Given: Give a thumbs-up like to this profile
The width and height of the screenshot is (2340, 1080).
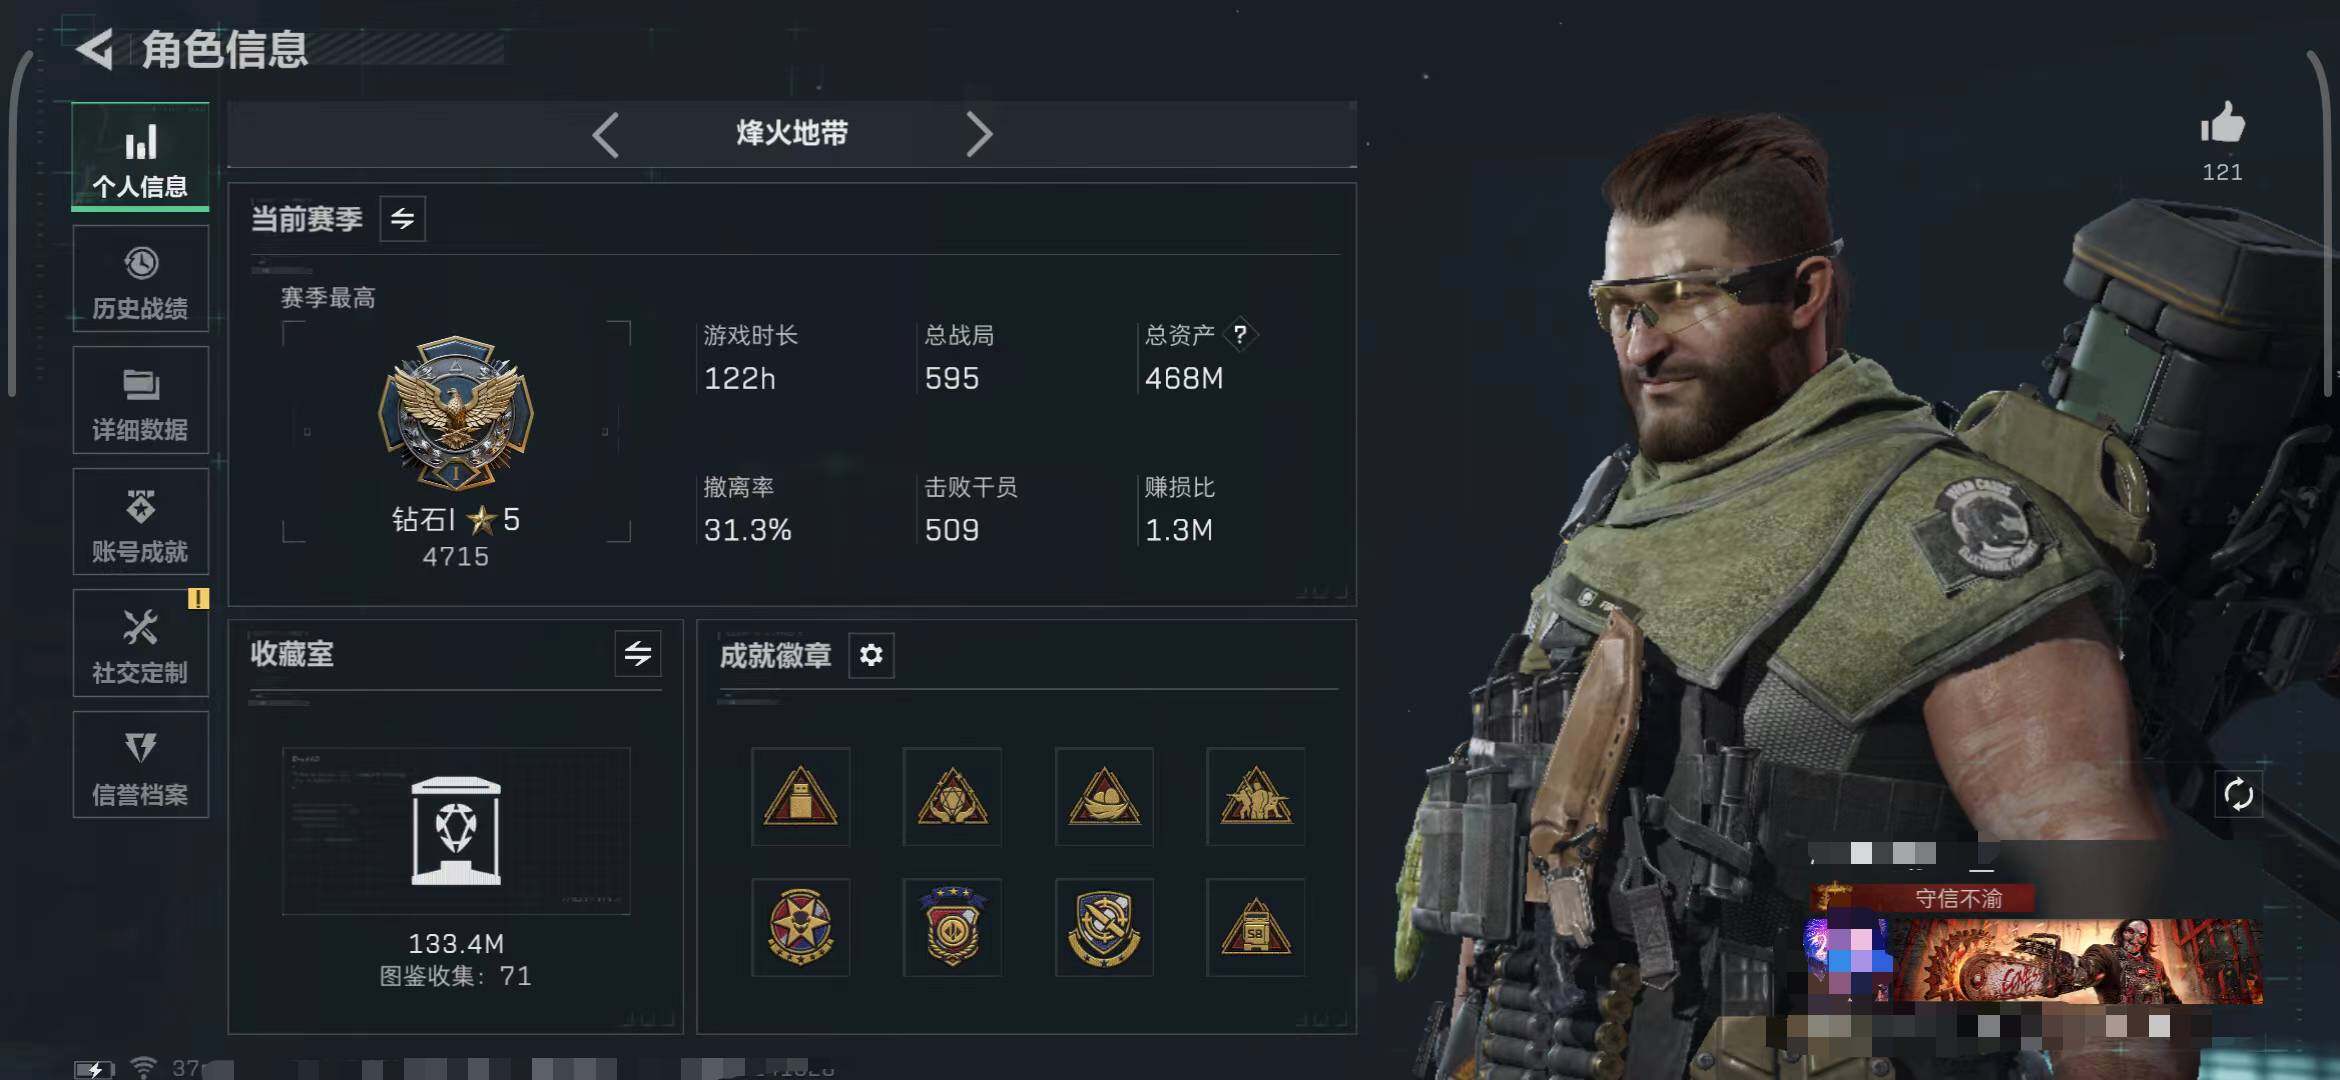Looking at the screenshot, I should (x=2222, y=125).
